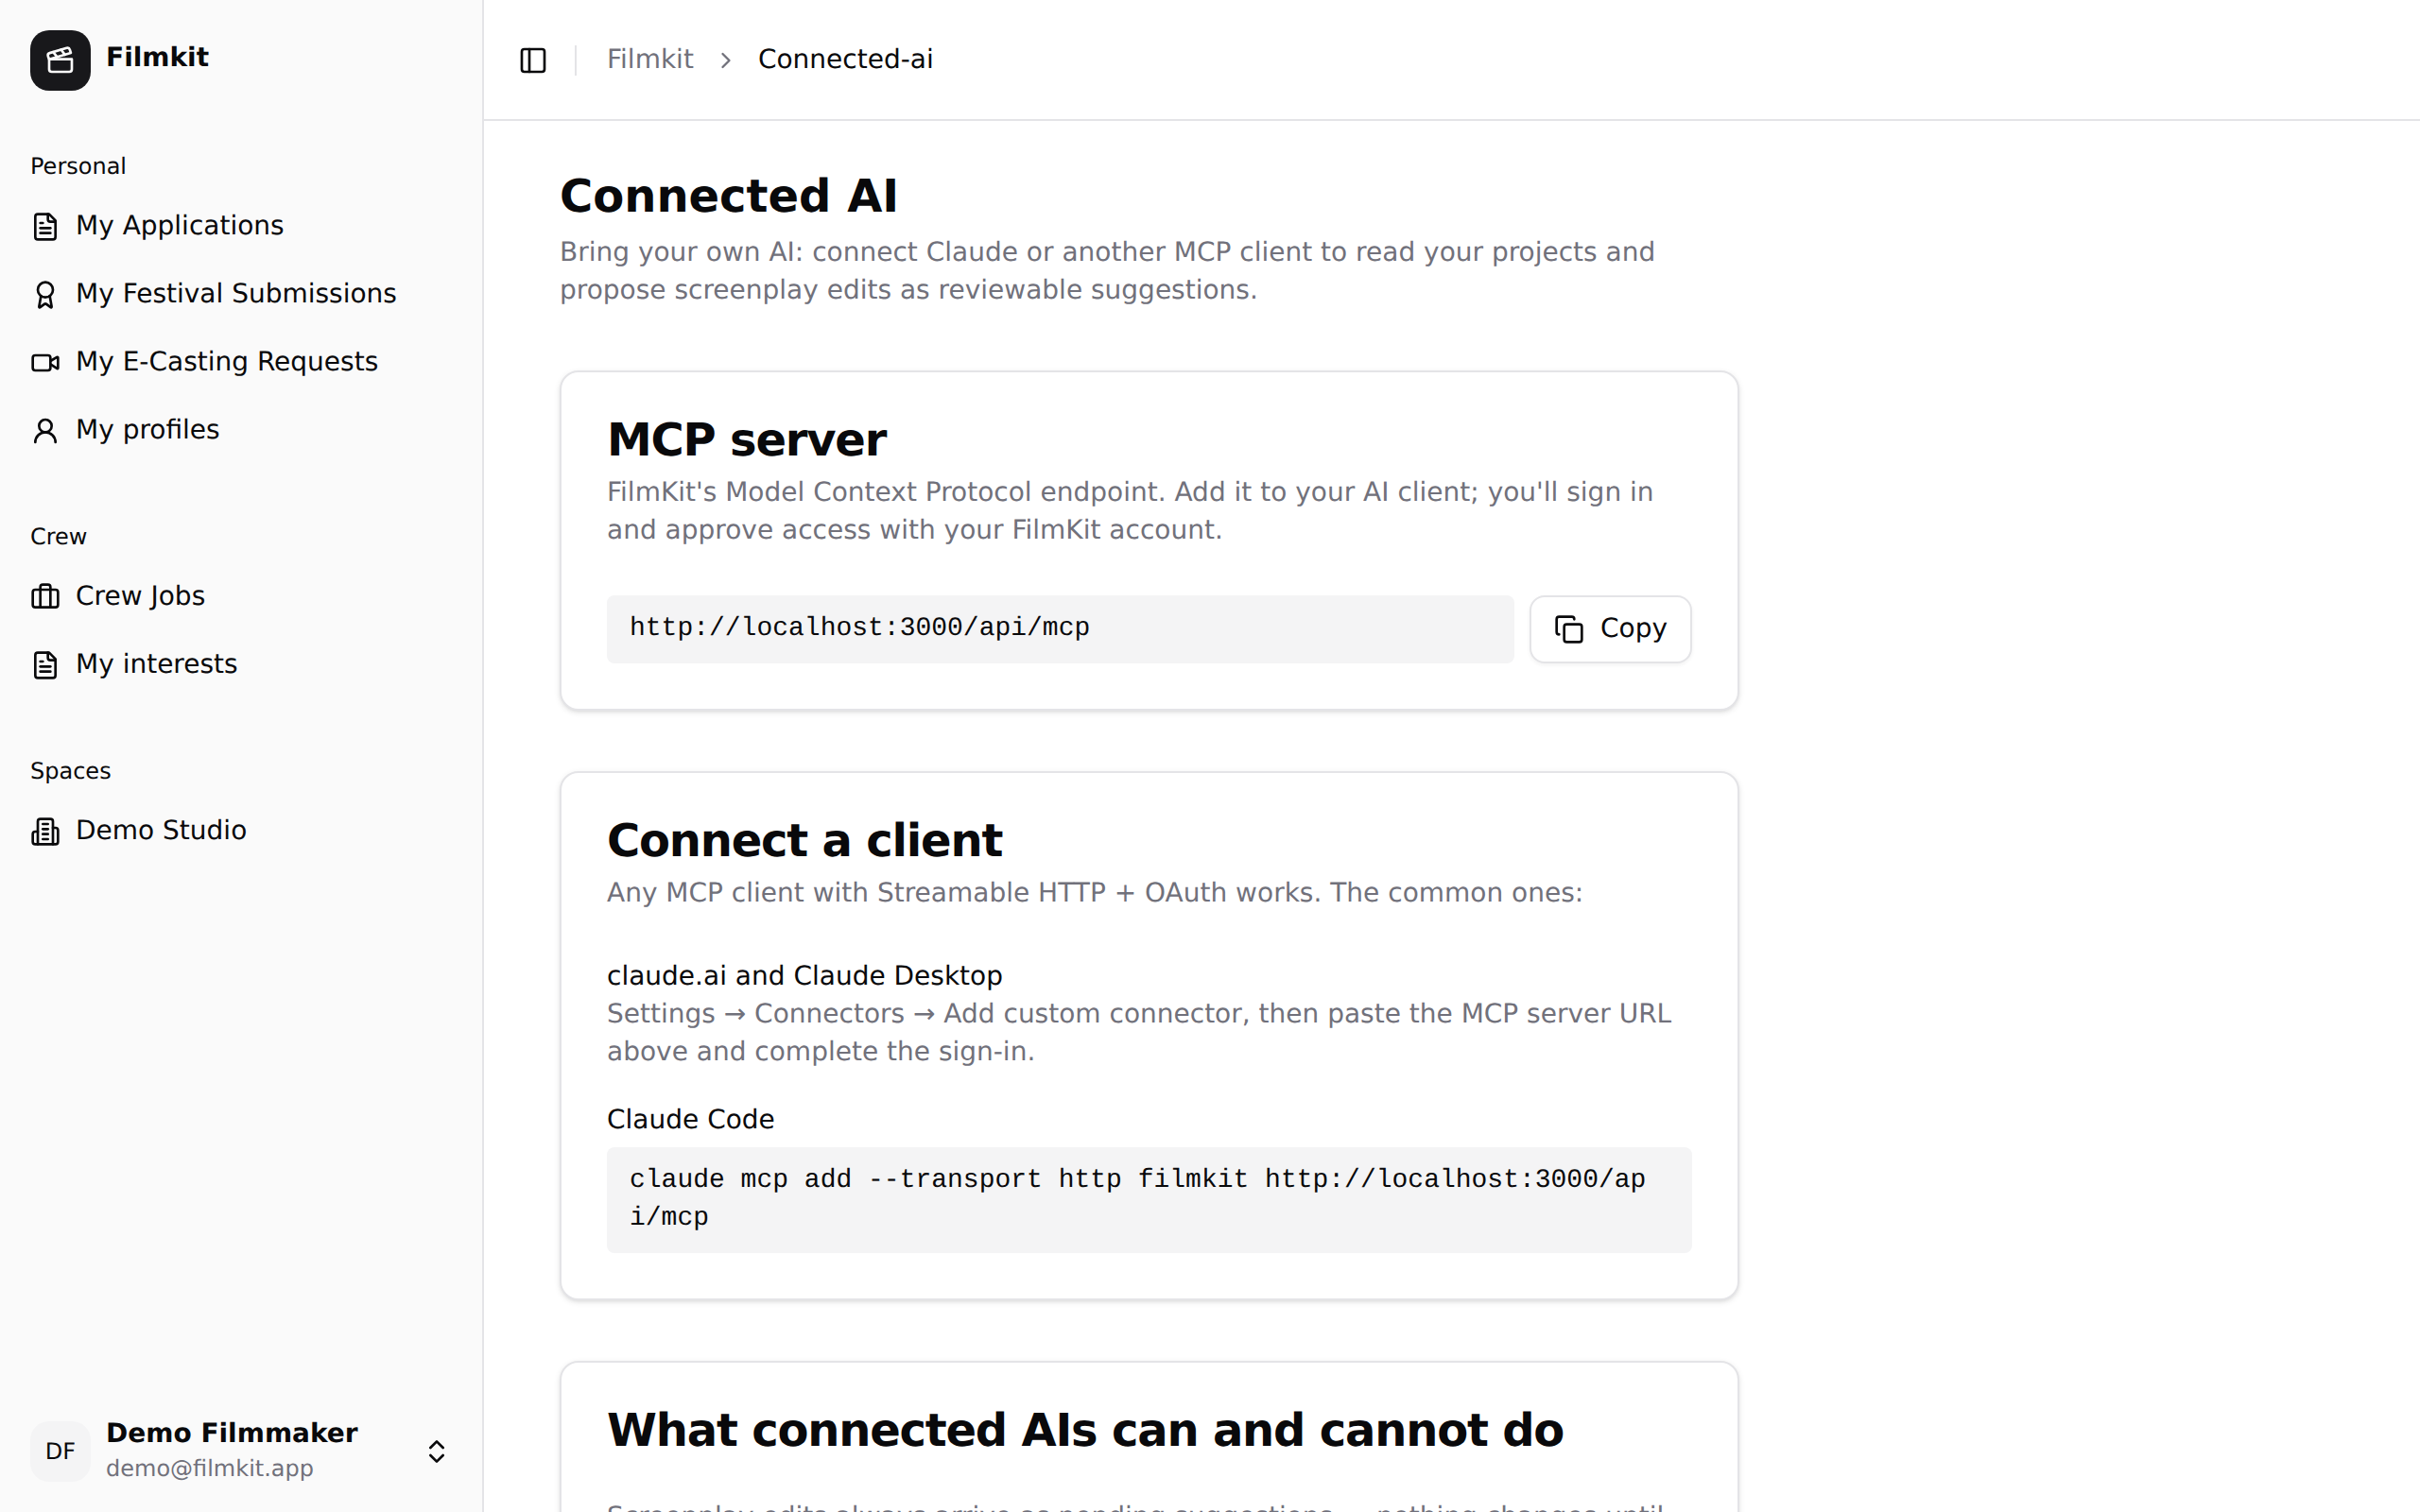Click the claude mcp add command block

(1149, 1199)
